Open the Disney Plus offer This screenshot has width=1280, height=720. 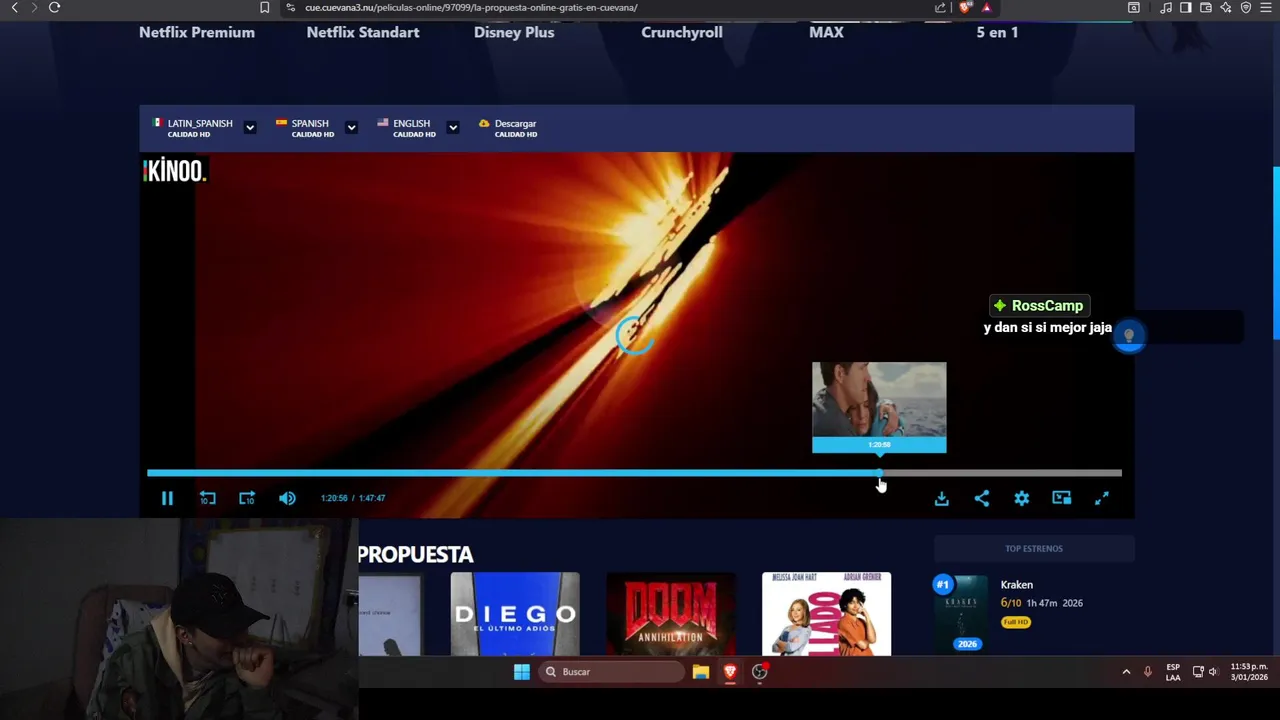tap(514, 32)
